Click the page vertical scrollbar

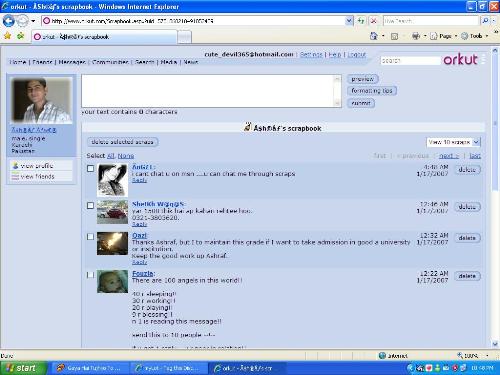pyautogui.click(x=495, y=197)
